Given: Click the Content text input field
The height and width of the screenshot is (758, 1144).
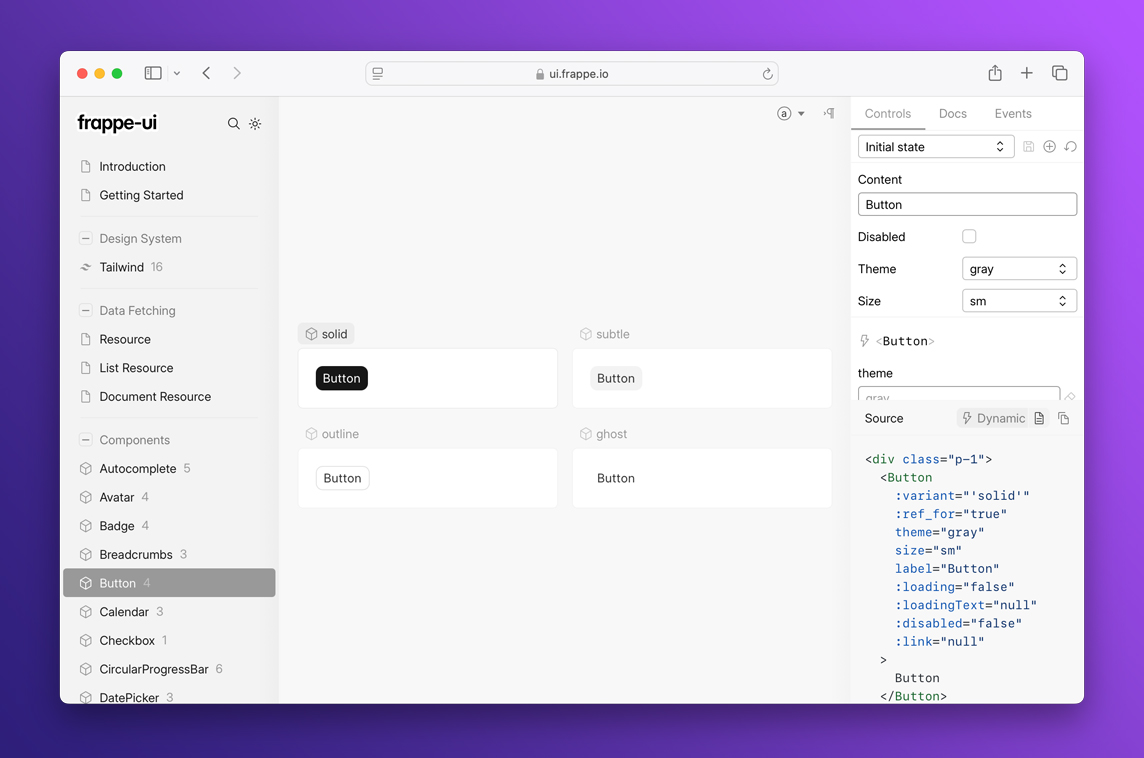Looking at the screenshot, I should click(967, 205).
